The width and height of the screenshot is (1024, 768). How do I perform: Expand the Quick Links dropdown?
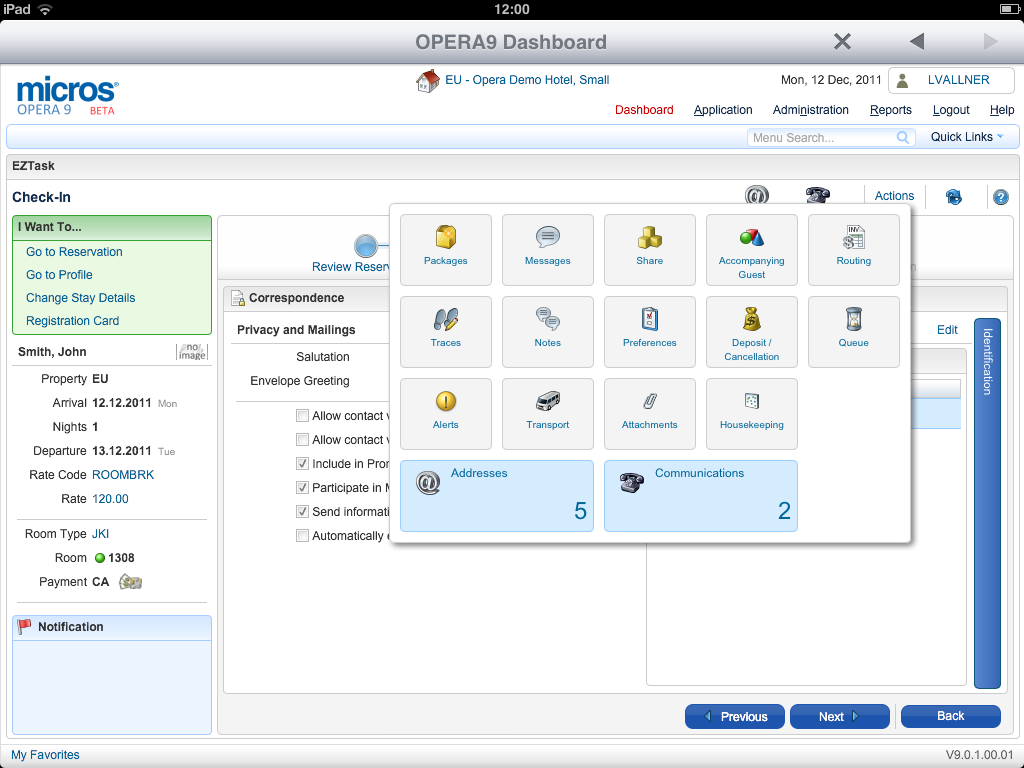(x=967, y=136)
